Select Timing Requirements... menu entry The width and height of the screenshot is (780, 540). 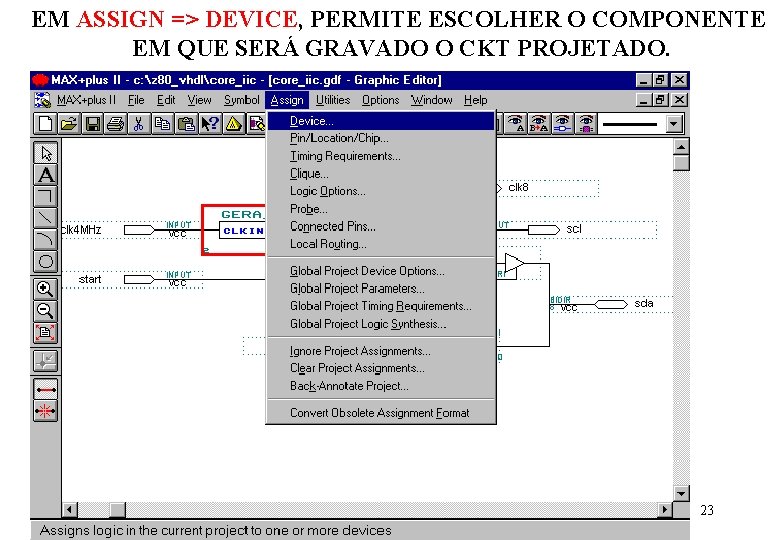381,156
